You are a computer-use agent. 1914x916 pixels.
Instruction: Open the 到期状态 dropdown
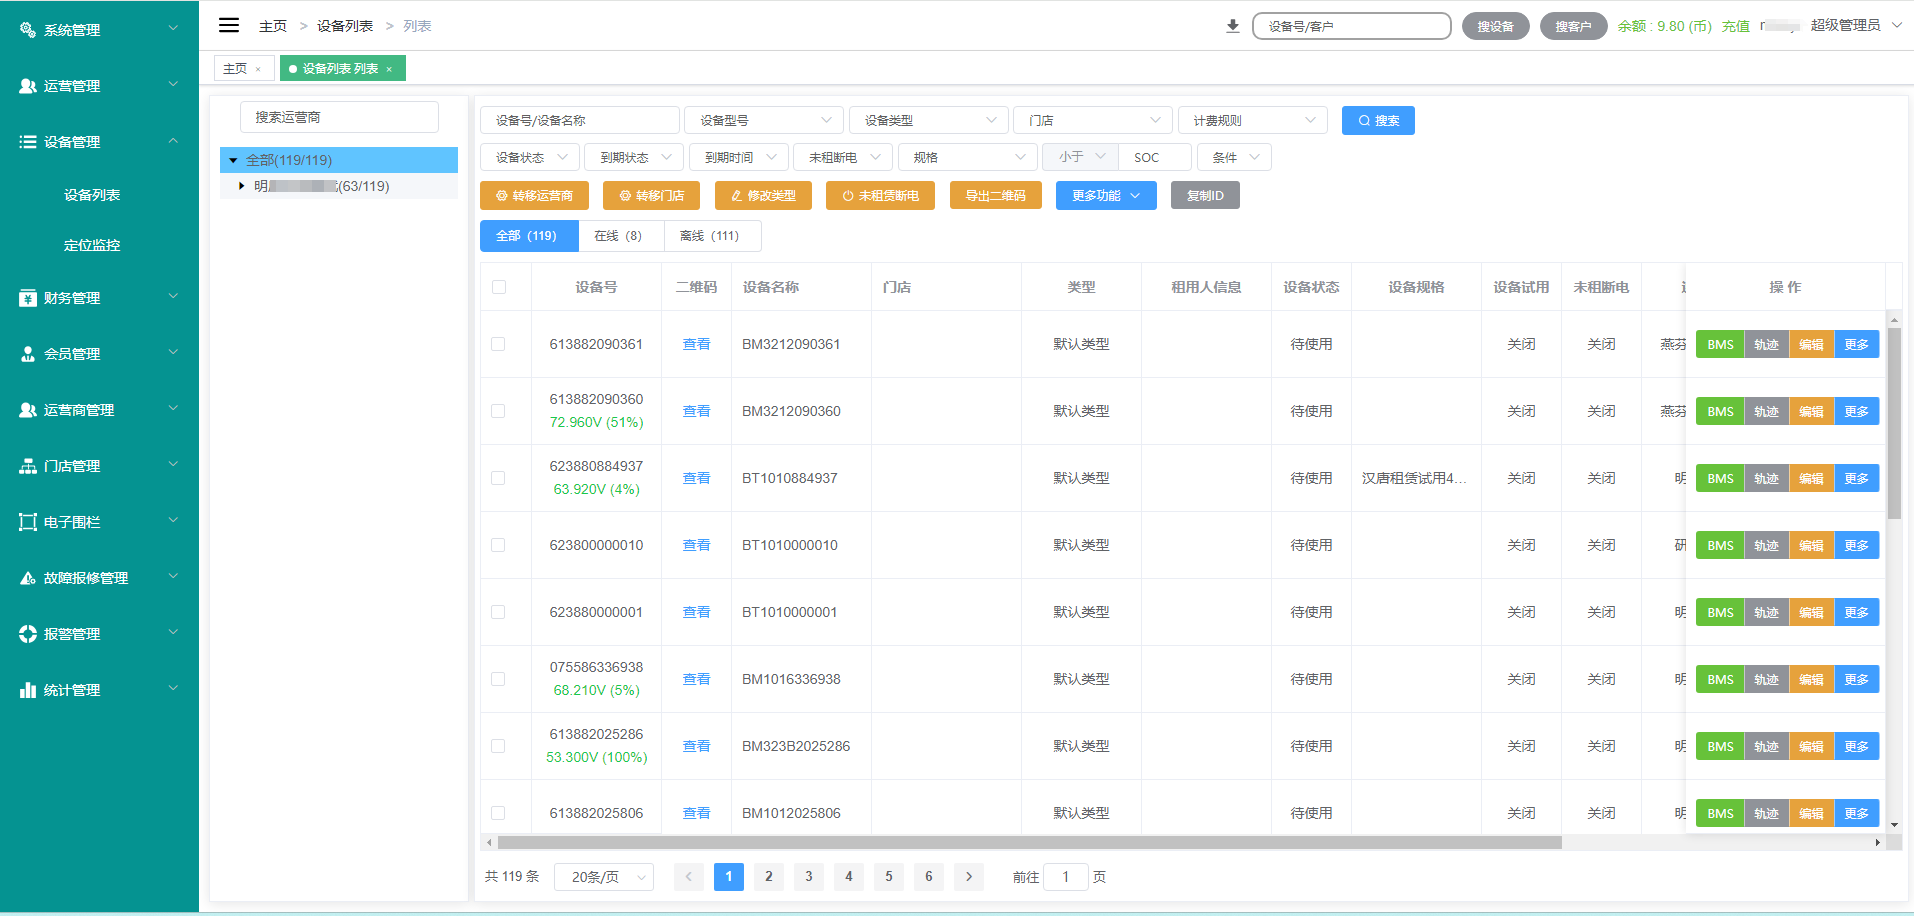tap(634, 157)
